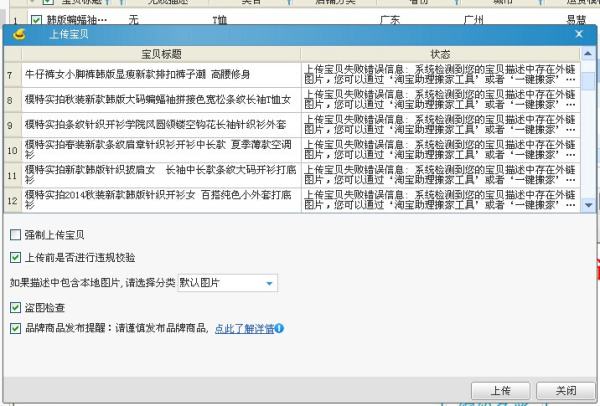The width and height of the screenshot is (600, 406).
Task: Click the yellow assistant logo in title bar
Action: click(x=19, y=34)
